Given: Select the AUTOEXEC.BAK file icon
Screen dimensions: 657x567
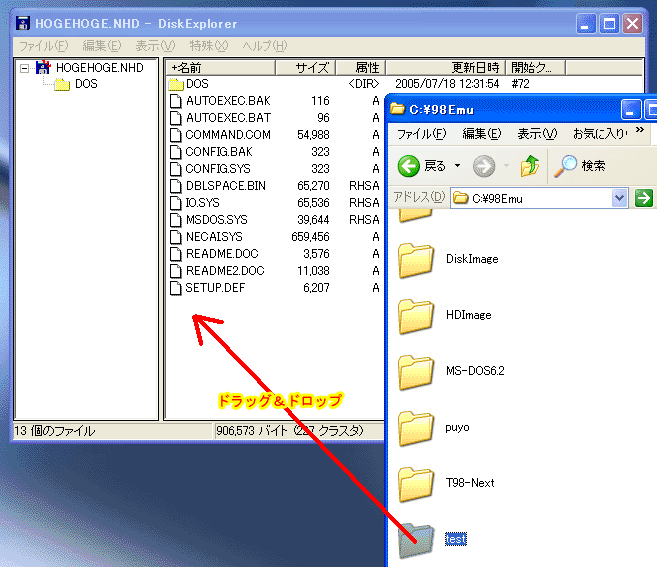Looking at the screenshot, I should point(176,101).
